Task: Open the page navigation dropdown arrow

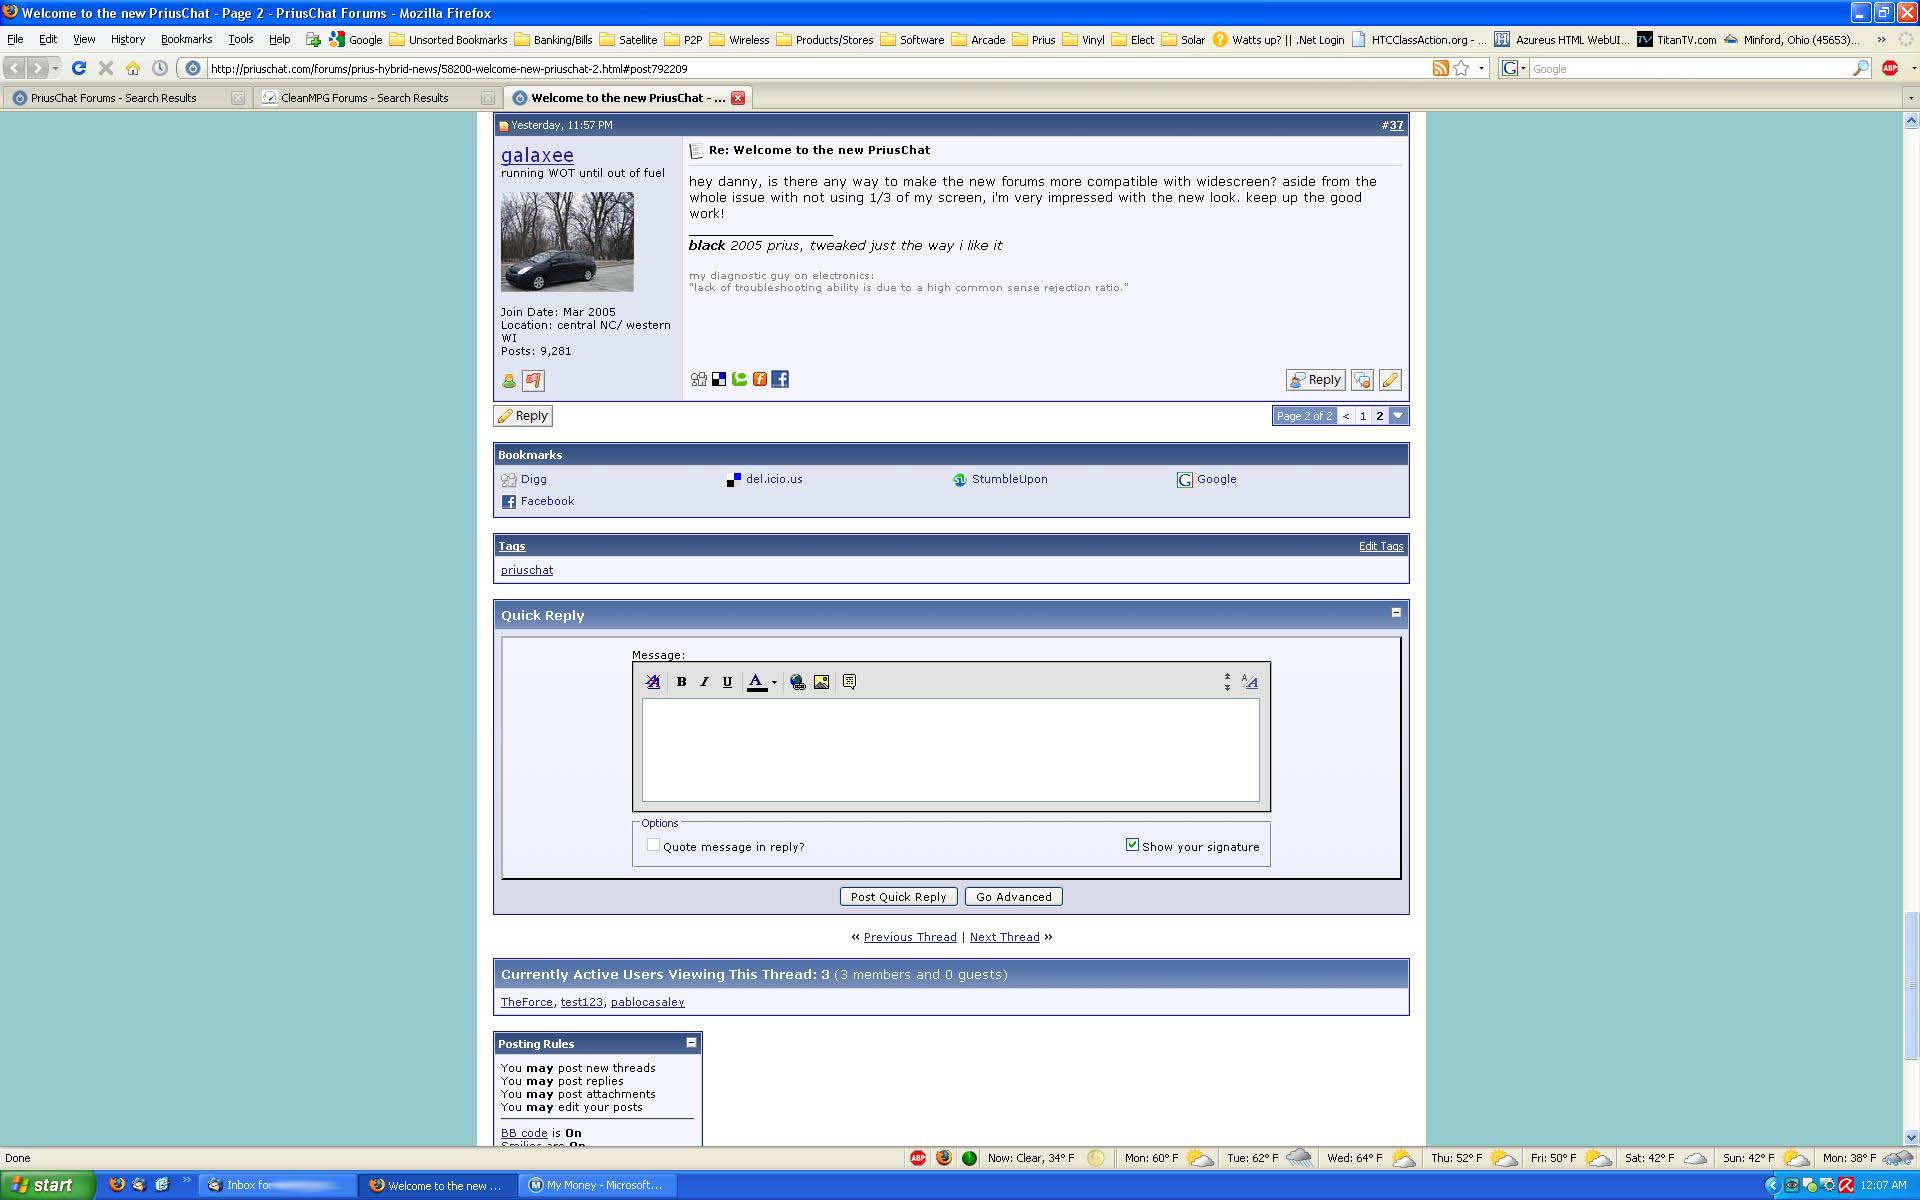Action: click(1398, 416)
